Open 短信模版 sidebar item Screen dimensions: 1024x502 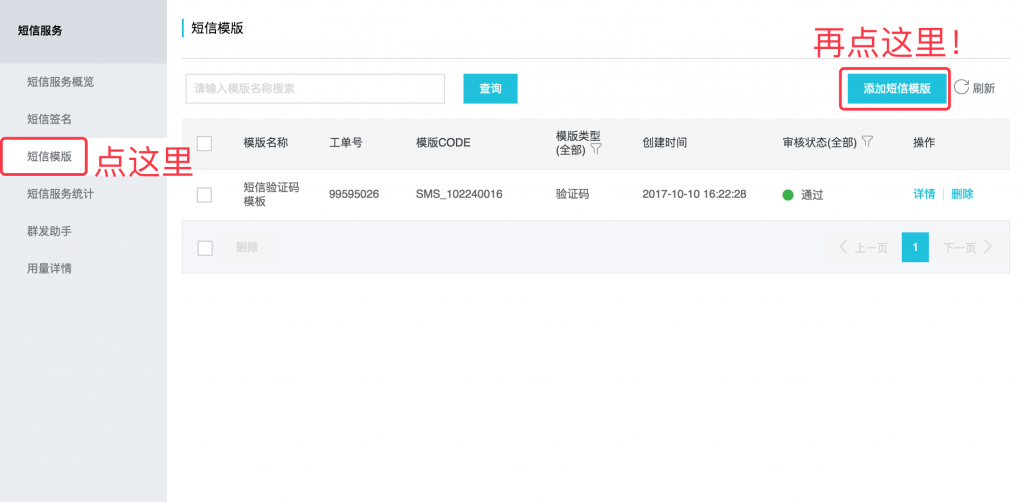point(50,156)
